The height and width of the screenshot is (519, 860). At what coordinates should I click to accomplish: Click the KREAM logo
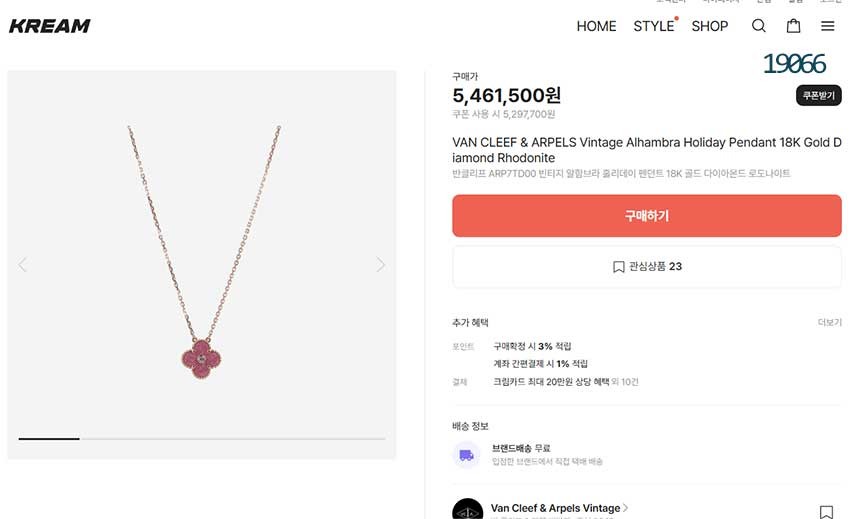coord(50,26)
